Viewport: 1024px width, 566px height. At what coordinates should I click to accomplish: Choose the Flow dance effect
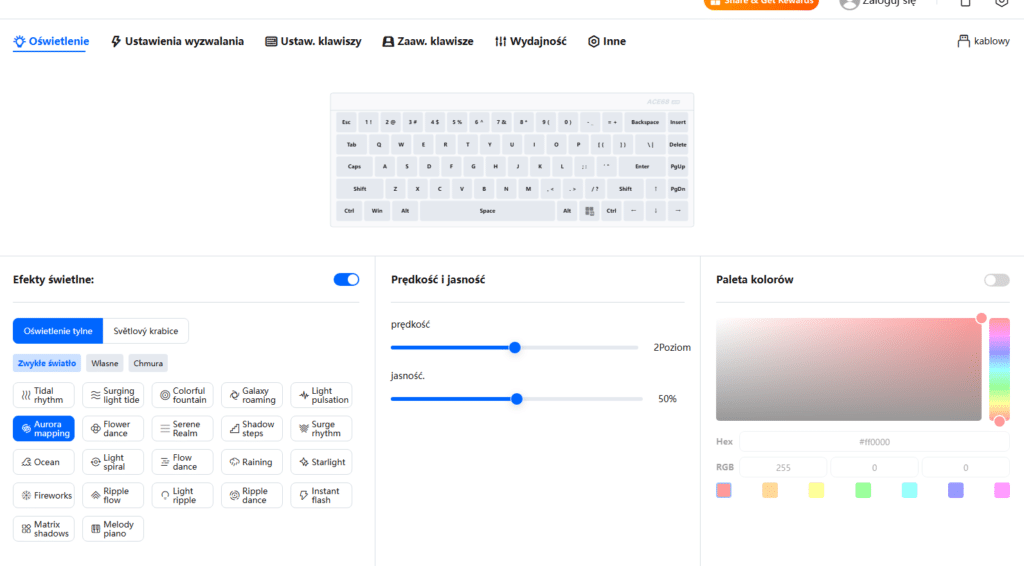[182, 462]
